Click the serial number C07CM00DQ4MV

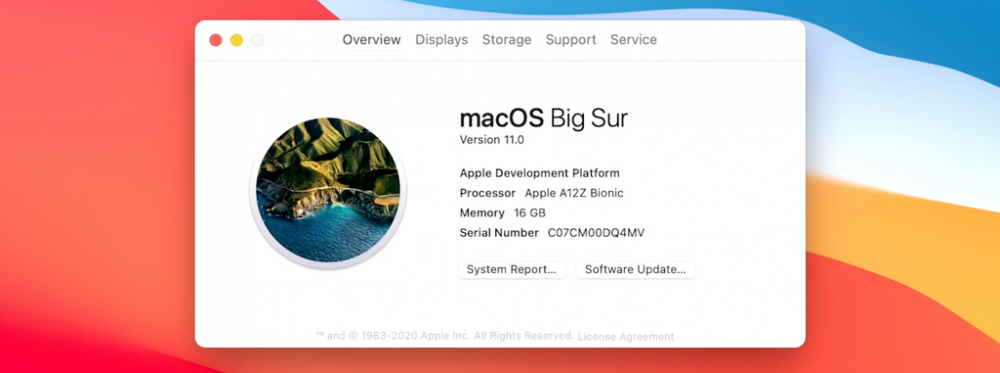tap(596, 233)
